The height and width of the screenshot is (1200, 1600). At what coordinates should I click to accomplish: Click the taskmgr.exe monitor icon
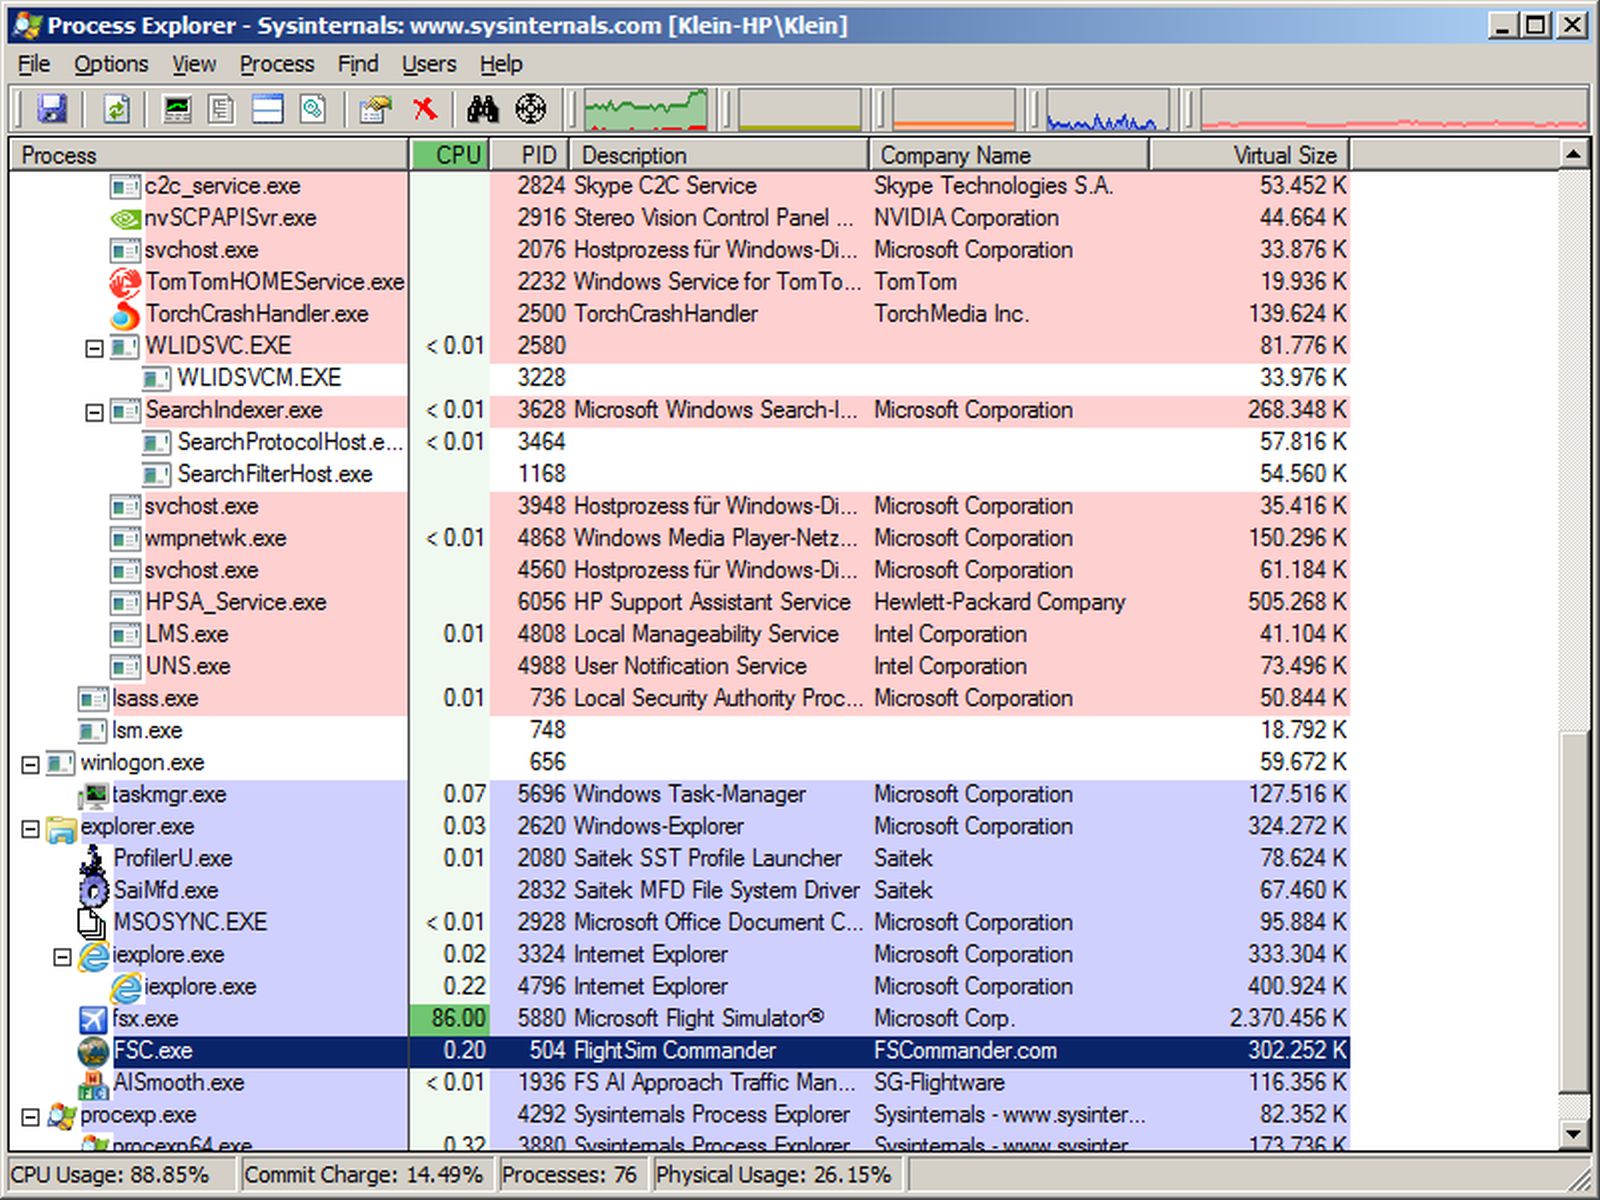[94, 795]
